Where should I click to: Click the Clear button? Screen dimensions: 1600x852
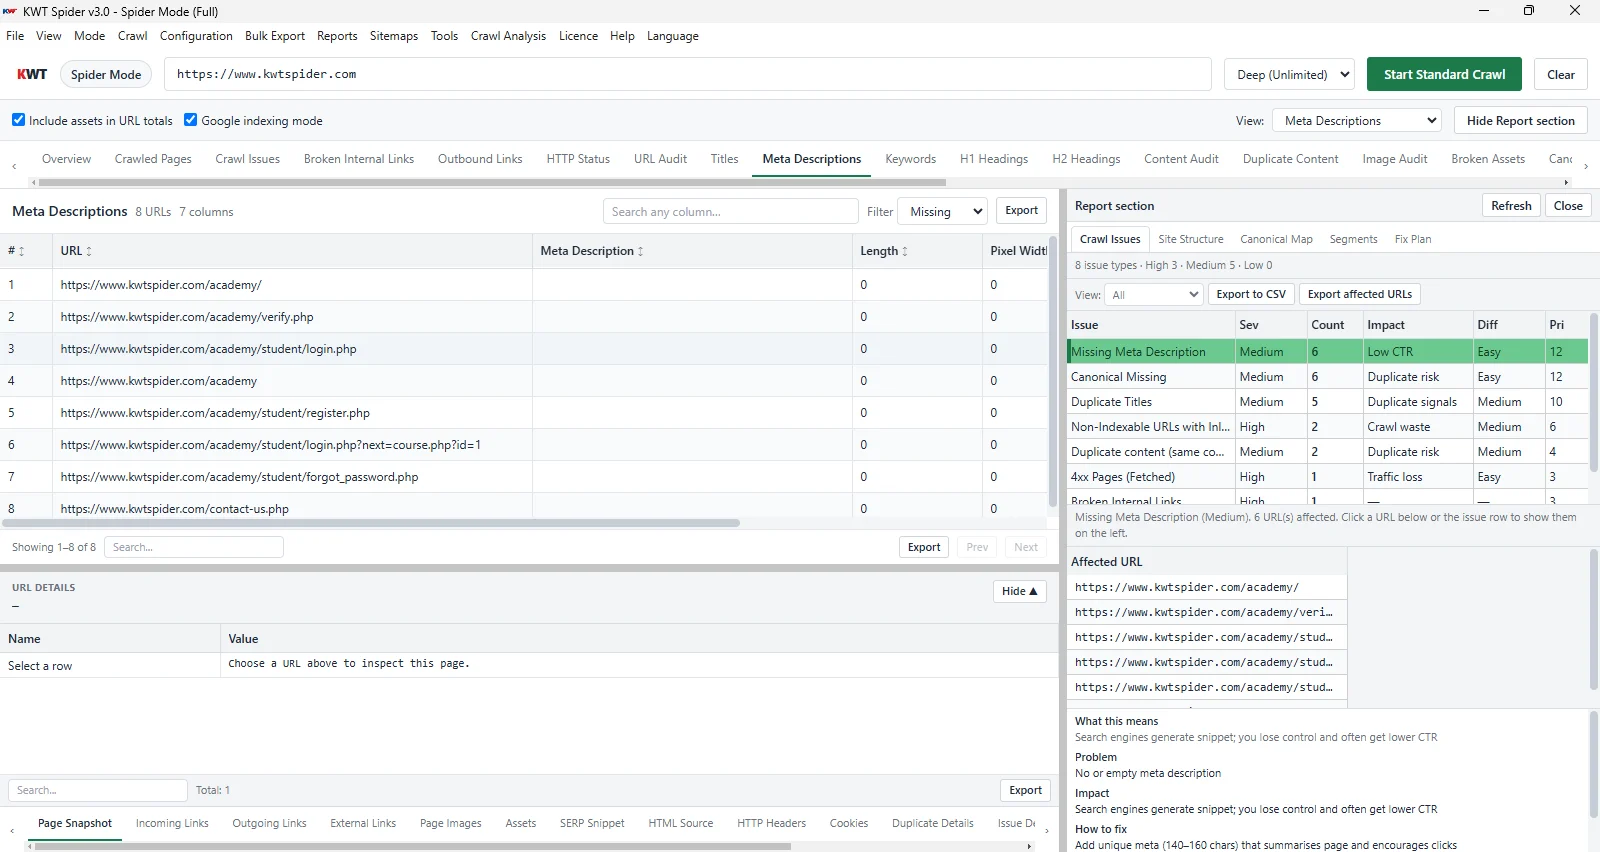tap(1560, 74)
